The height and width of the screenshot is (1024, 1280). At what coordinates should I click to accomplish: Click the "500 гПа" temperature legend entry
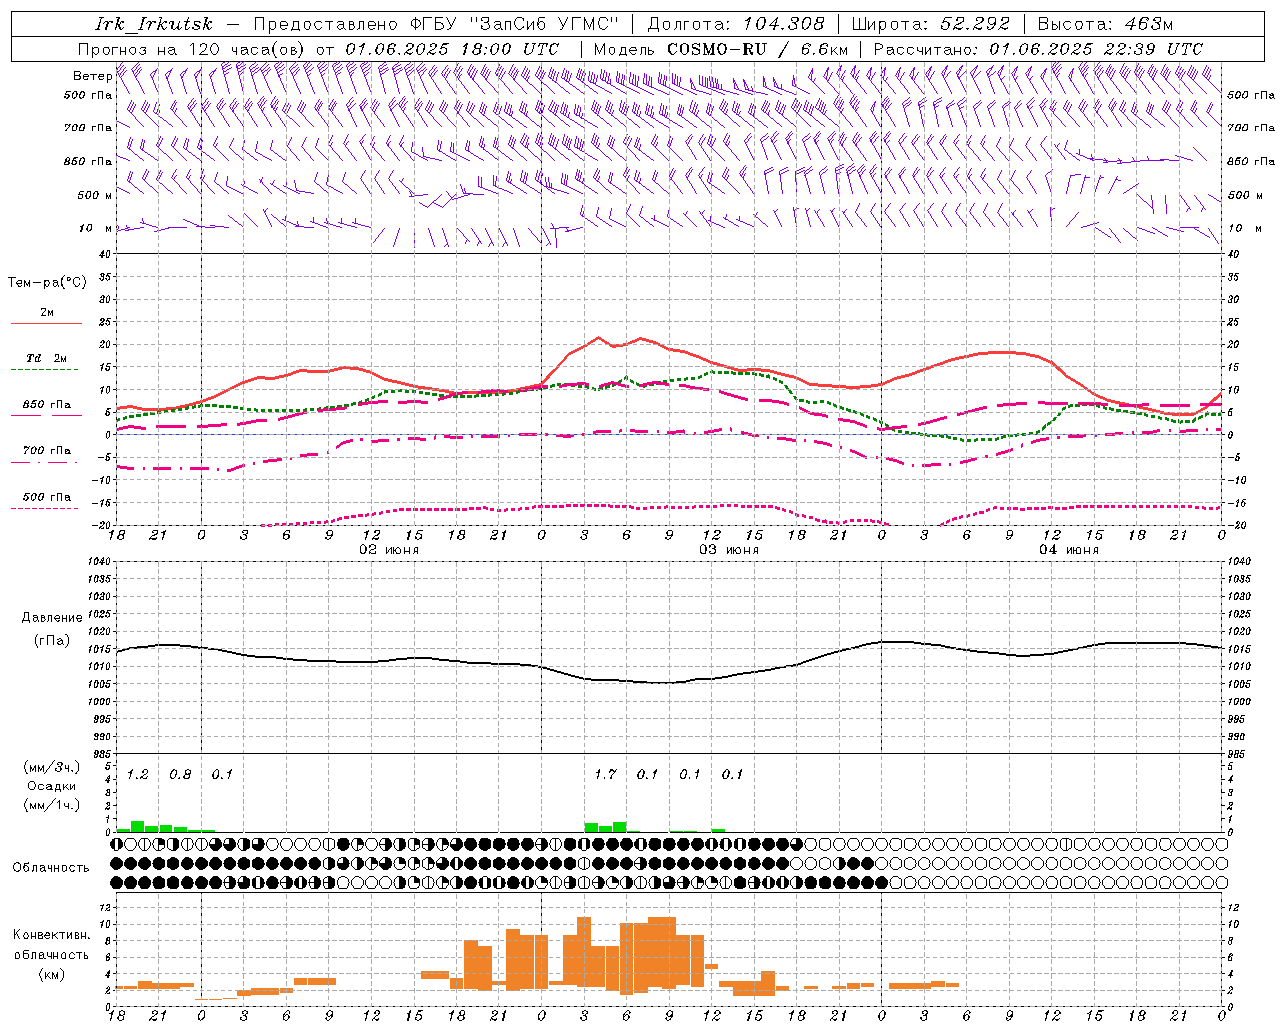point(47,496)
